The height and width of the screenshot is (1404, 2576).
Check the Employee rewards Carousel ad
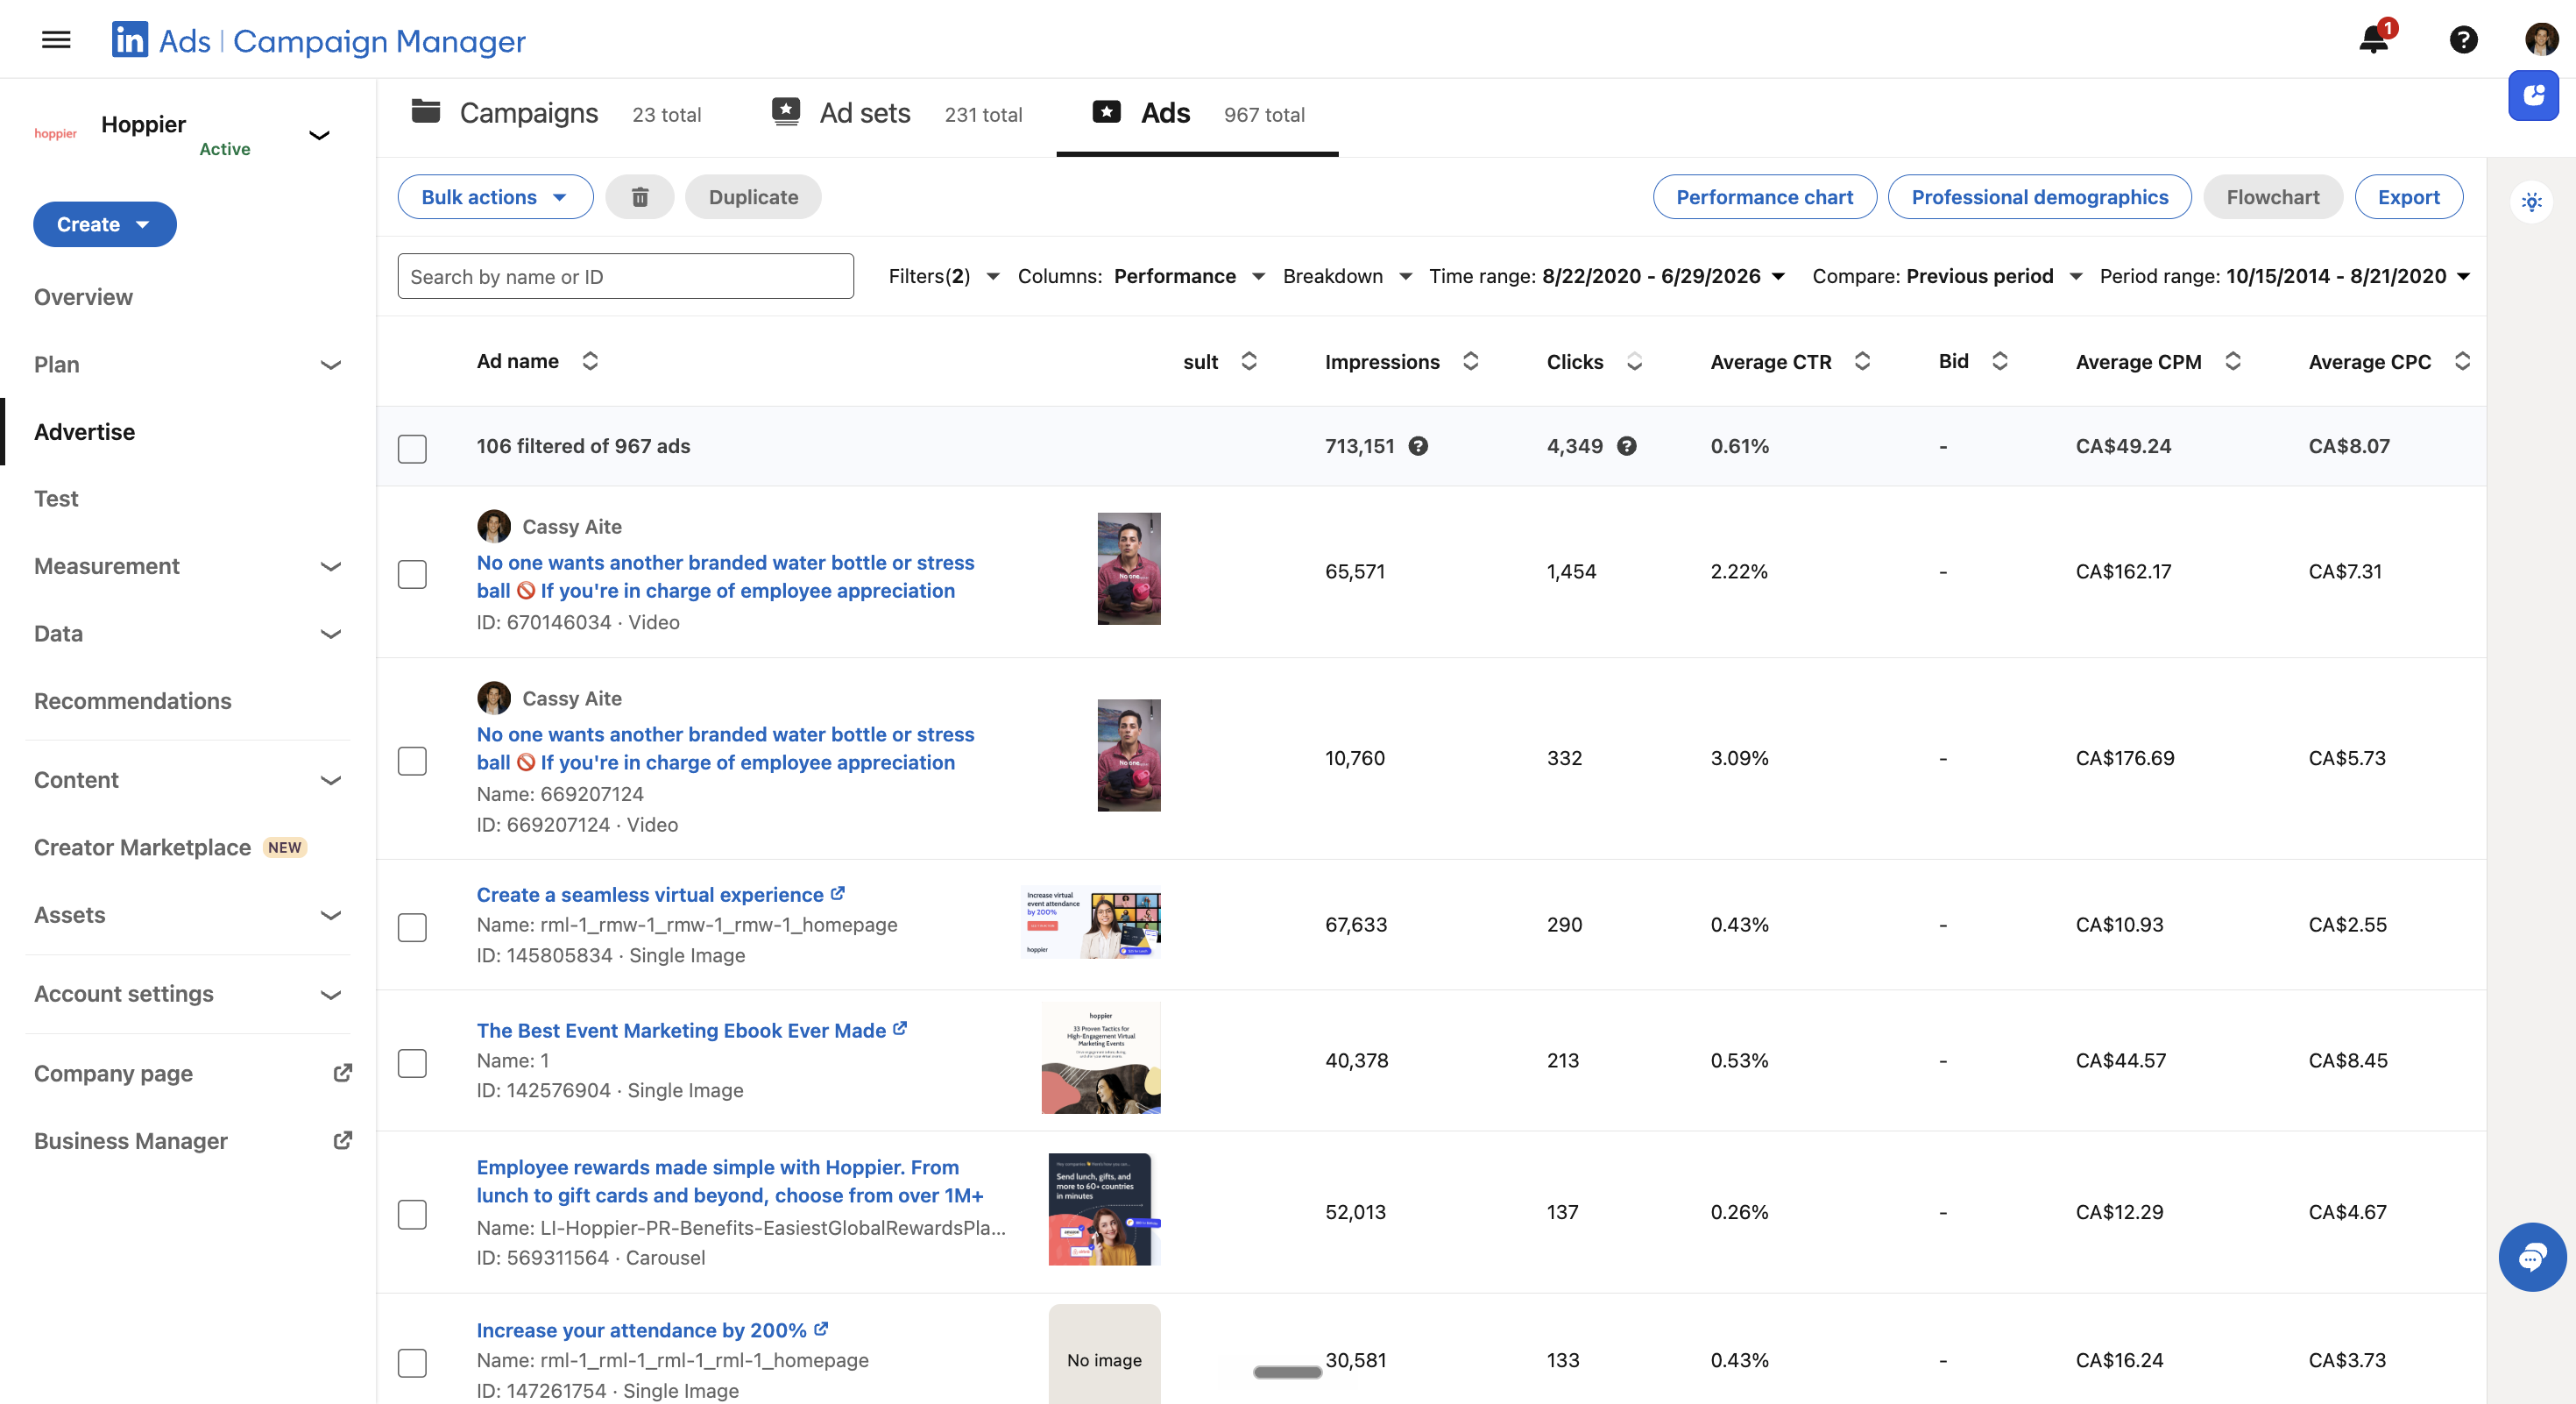tap(412, 1214)
